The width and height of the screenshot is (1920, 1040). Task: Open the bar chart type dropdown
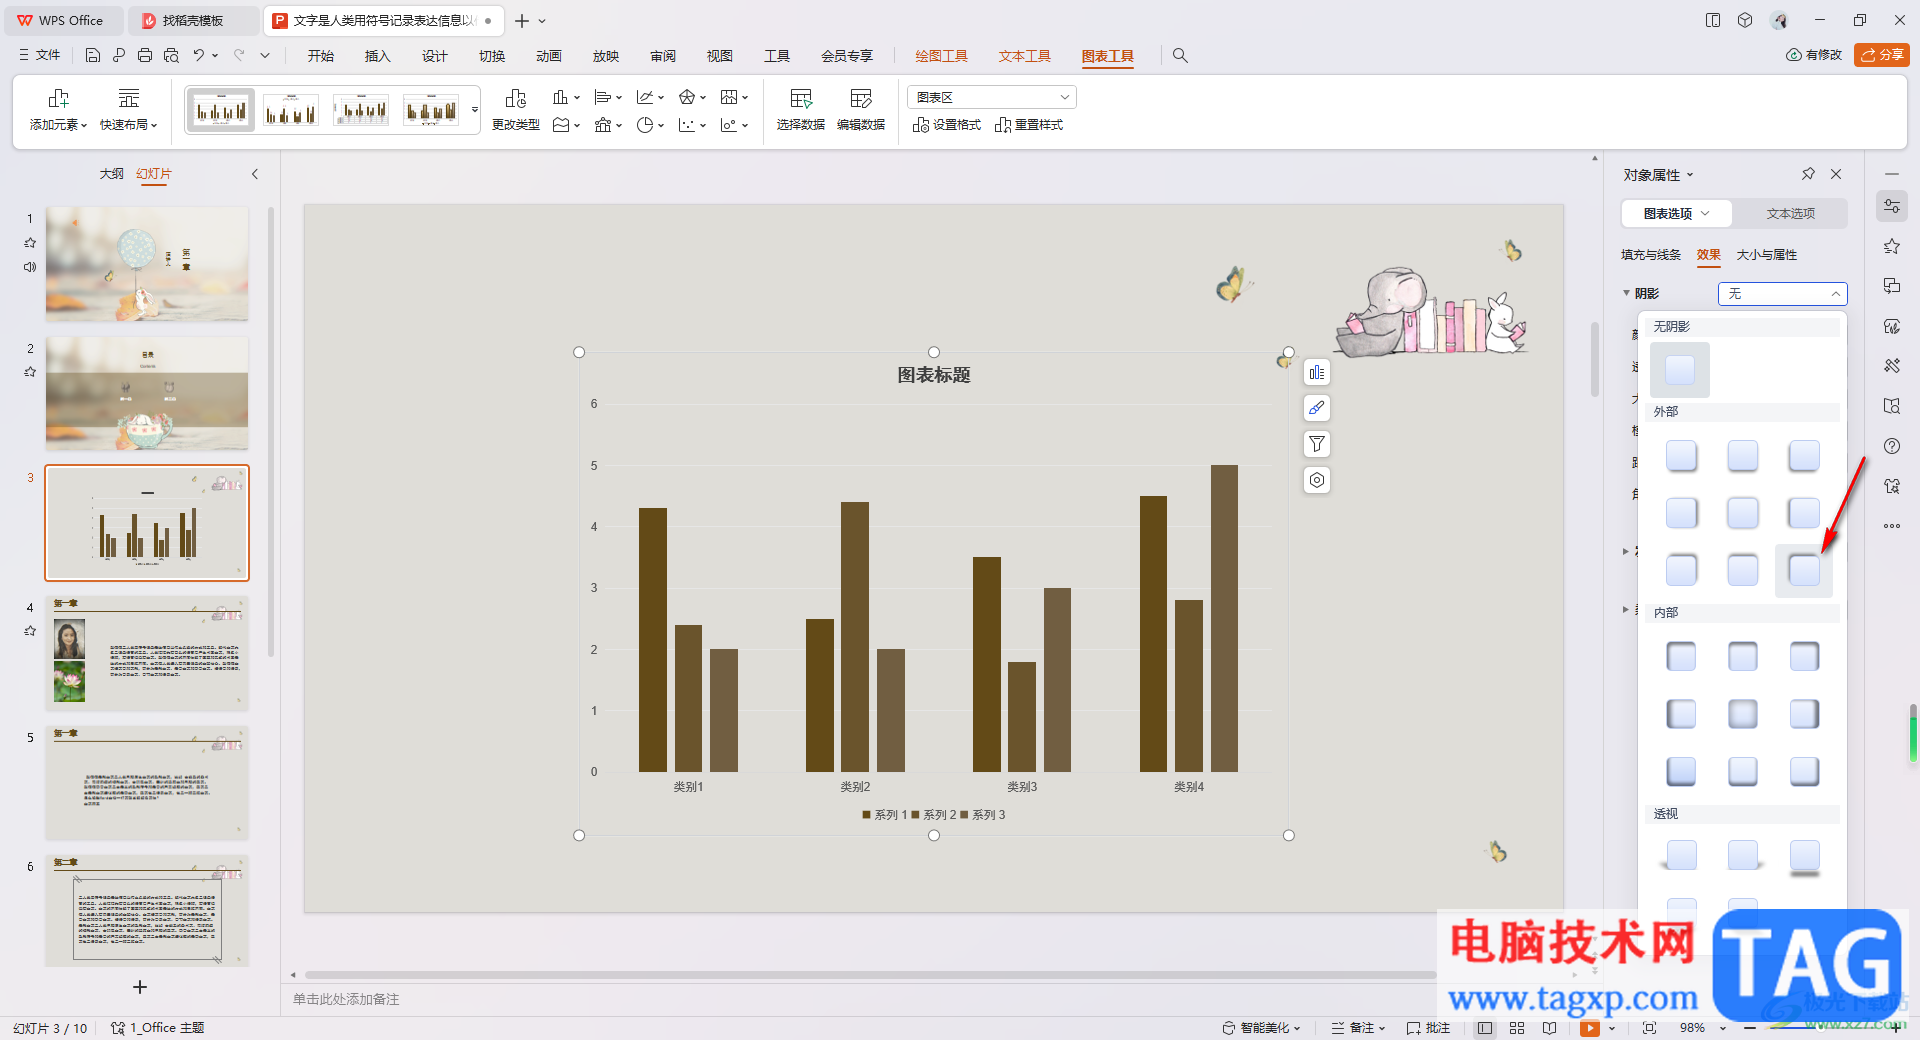click(x=608, y=97)
